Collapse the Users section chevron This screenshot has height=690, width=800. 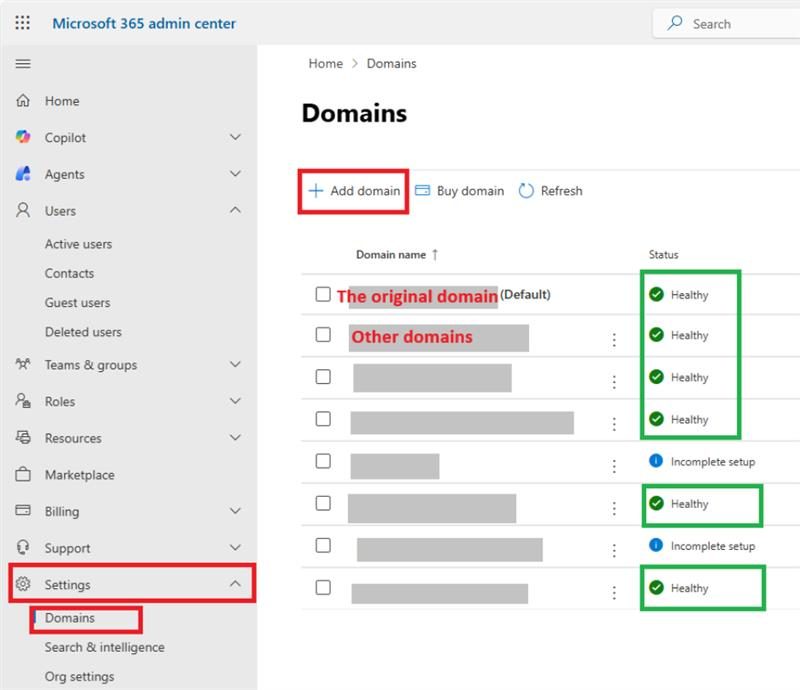click(235, 210)
